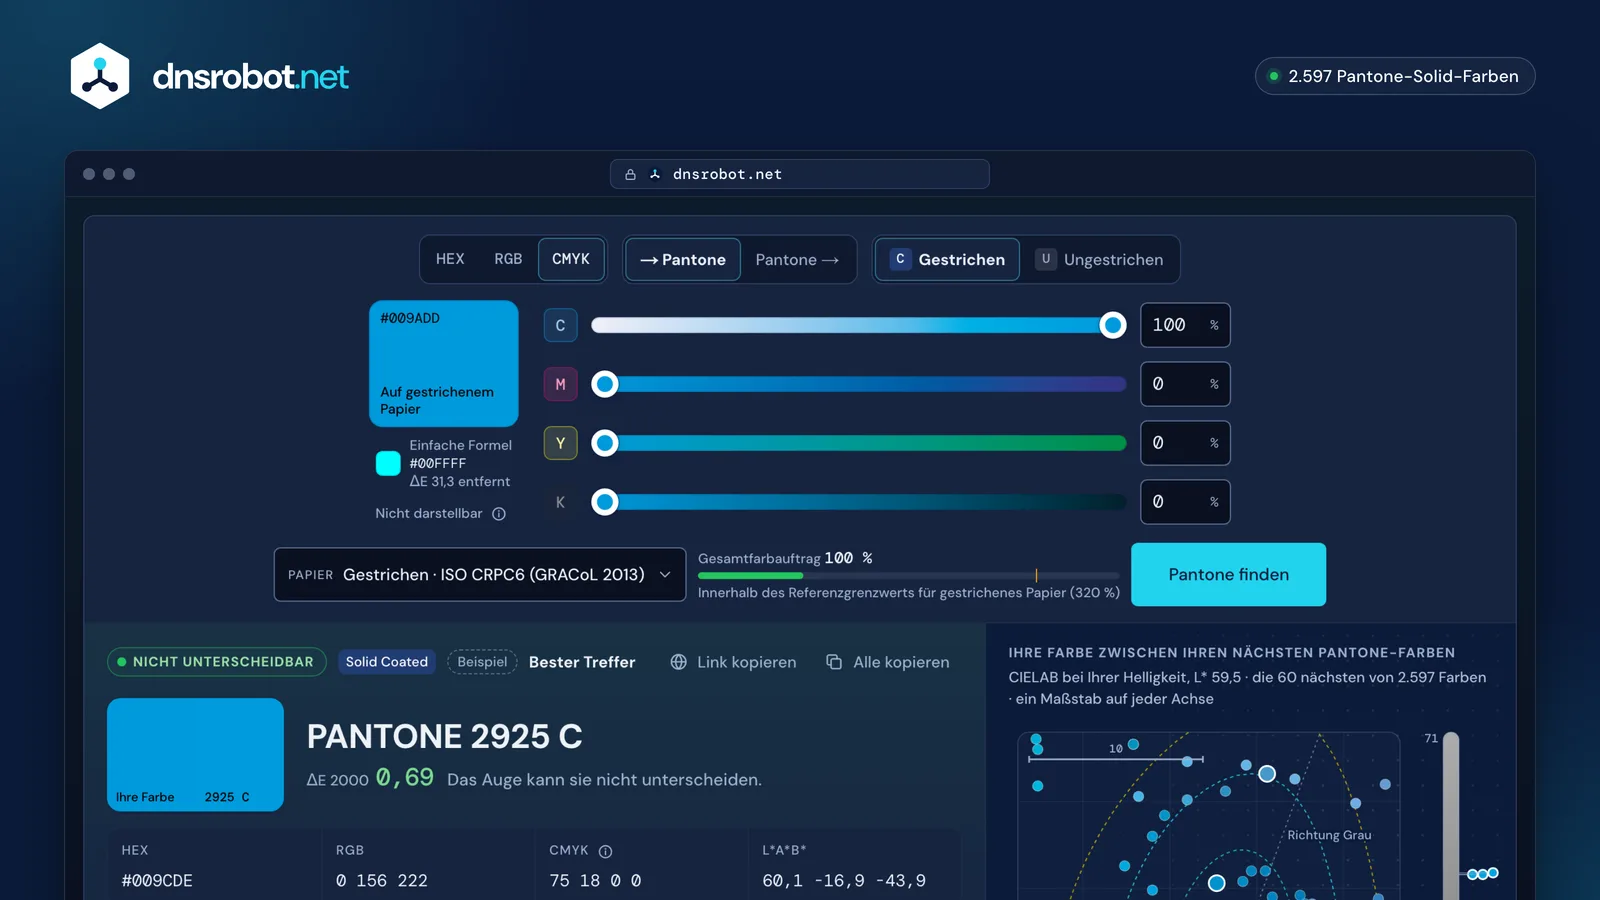This screenshot has width=1600, height=900.
Task: Click the Yellow percent input field
Action: (1185, 443)
